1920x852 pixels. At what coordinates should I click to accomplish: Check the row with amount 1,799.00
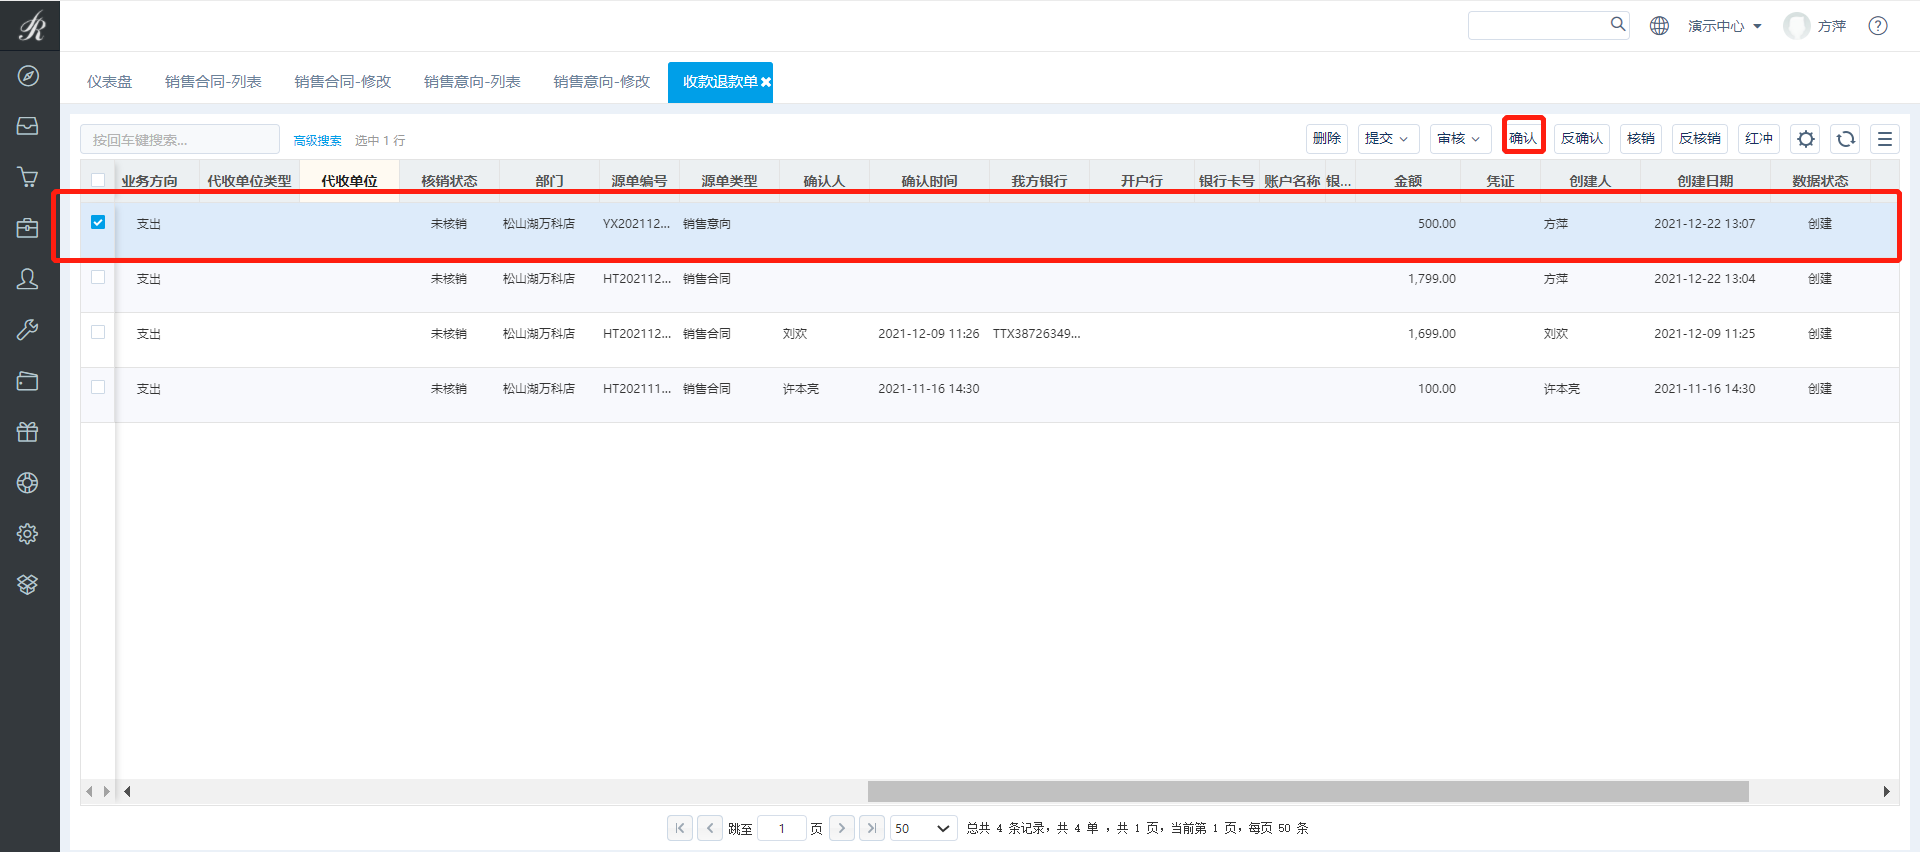pyautogui.click(x=98, y=277)
